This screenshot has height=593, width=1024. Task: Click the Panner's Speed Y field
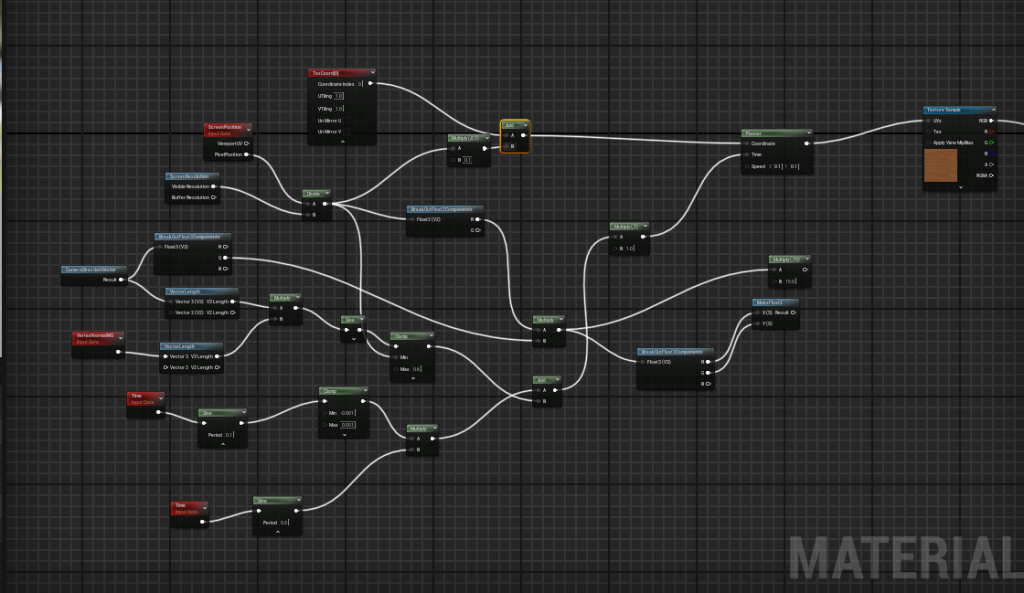pos(794,167)
